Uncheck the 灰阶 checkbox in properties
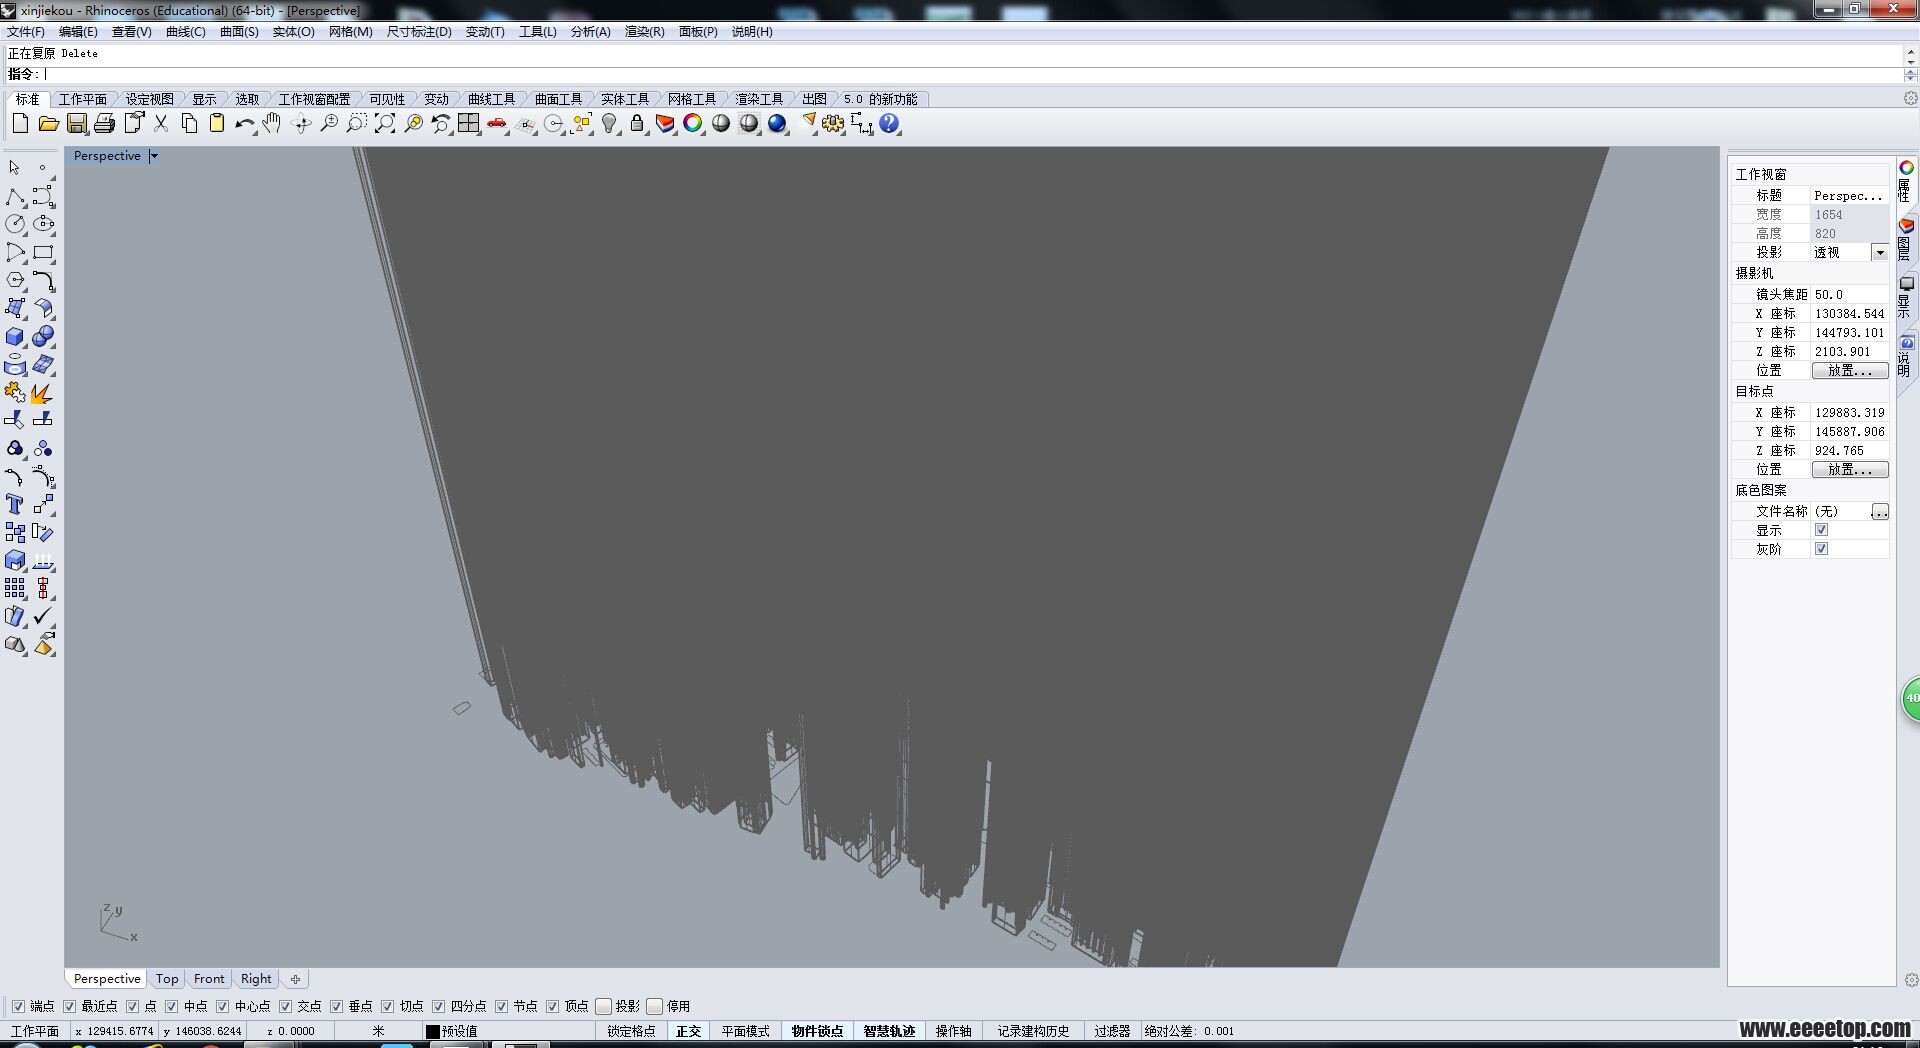 click(1821, 549)
